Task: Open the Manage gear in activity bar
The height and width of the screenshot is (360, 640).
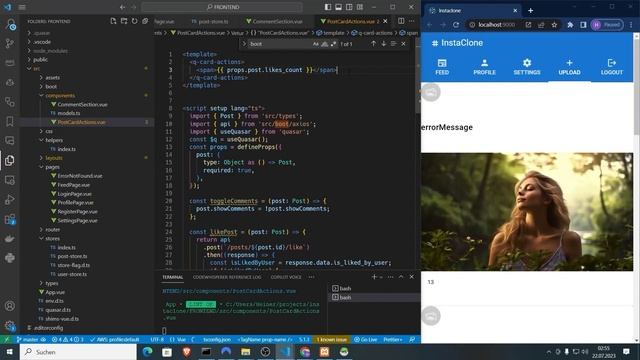Action: point(10,325)
